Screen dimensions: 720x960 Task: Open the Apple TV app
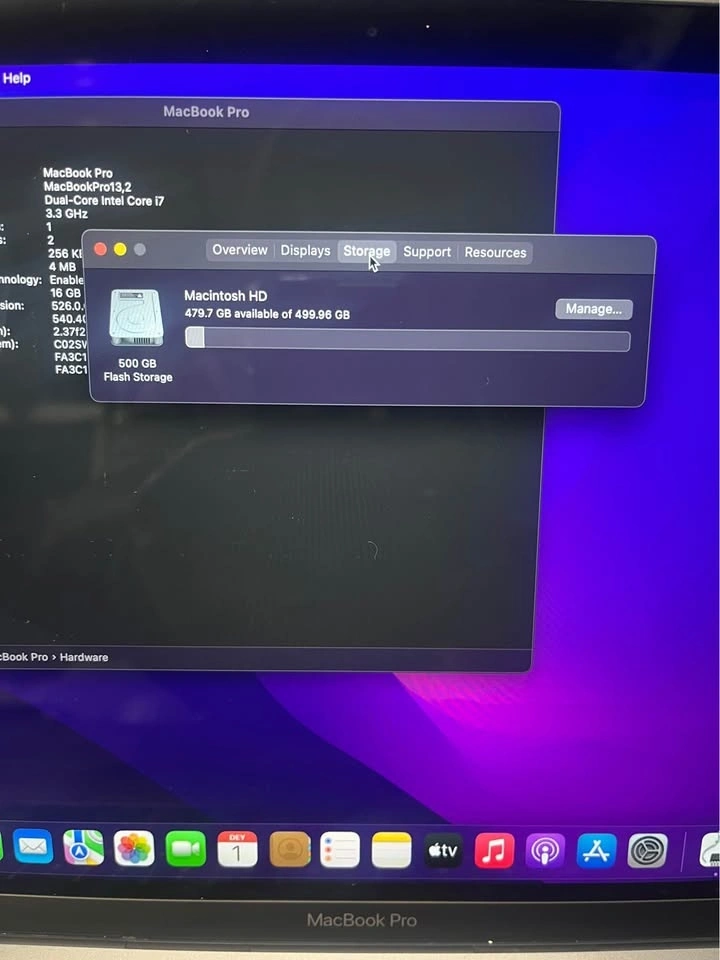[443, 851]
